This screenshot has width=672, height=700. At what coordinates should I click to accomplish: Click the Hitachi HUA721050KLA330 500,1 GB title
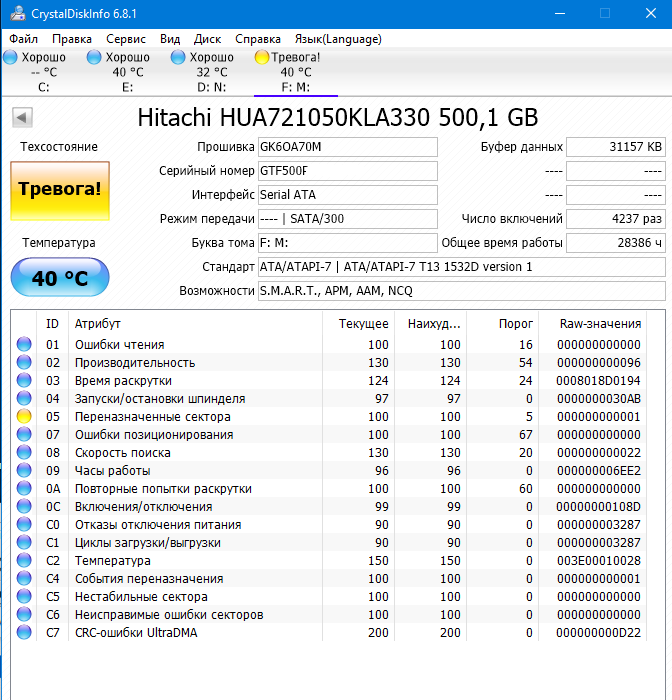[338, 118]
